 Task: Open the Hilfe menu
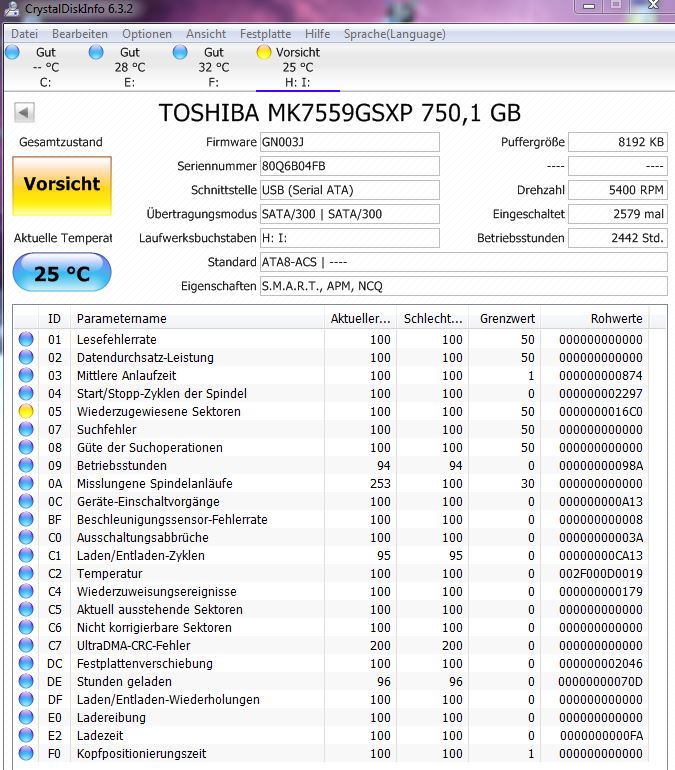(317, 34)
